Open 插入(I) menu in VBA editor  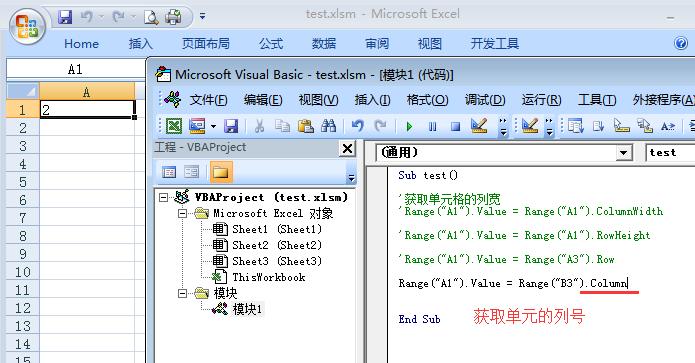372,100
